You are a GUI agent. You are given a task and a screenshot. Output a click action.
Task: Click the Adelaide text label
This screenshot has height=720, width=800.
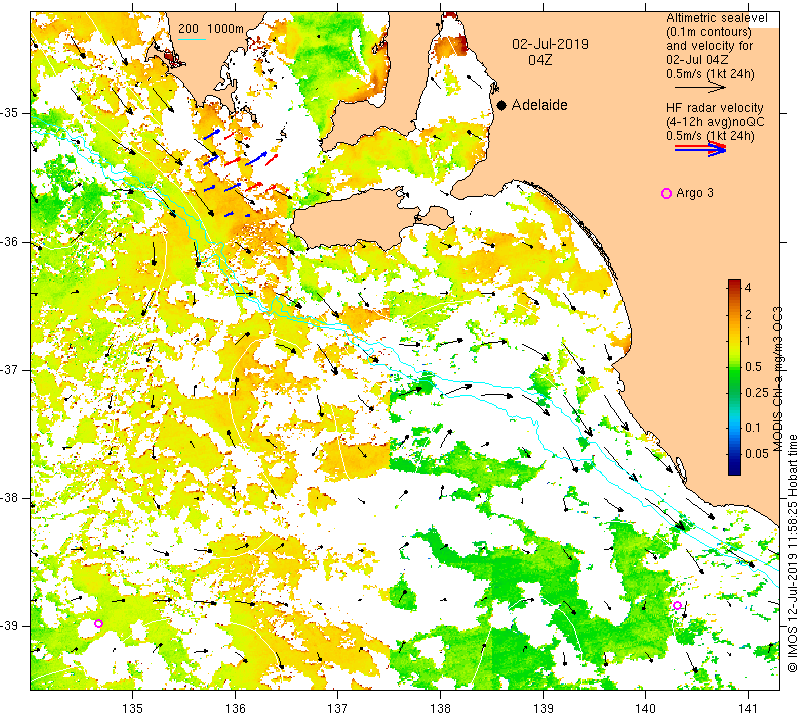click(x=539, y=105)
